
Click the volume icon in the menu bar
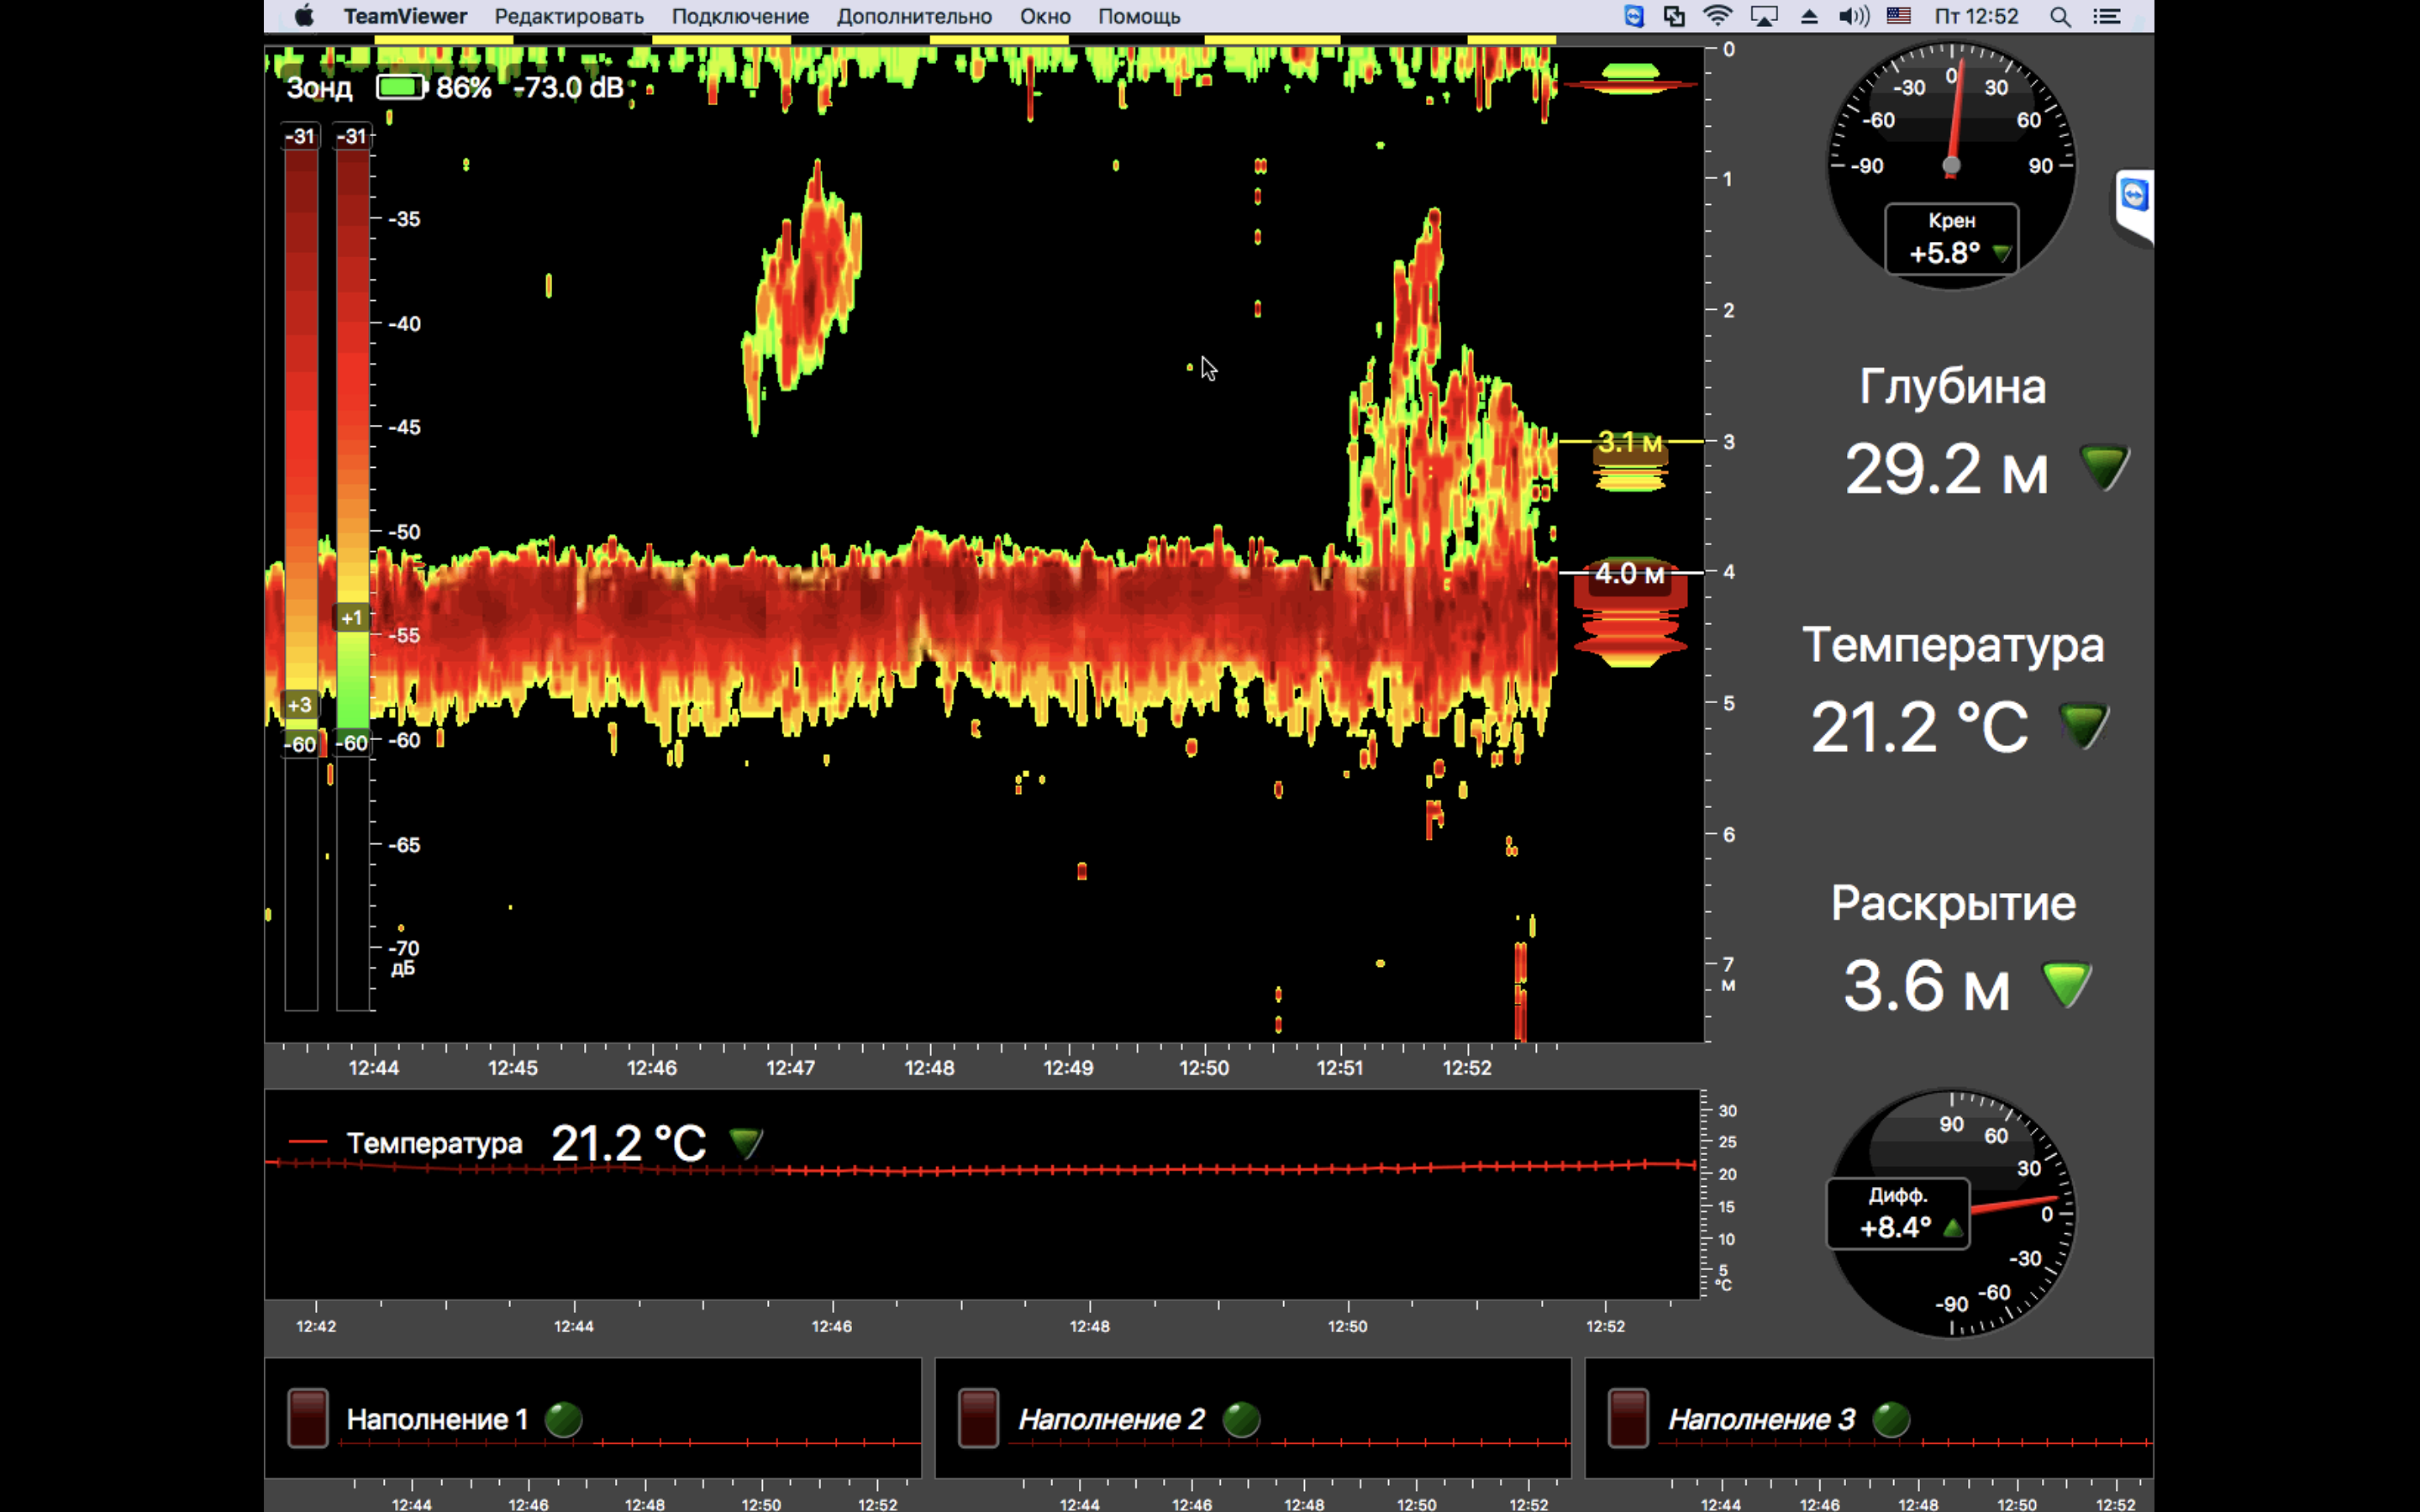[1853, 16]
